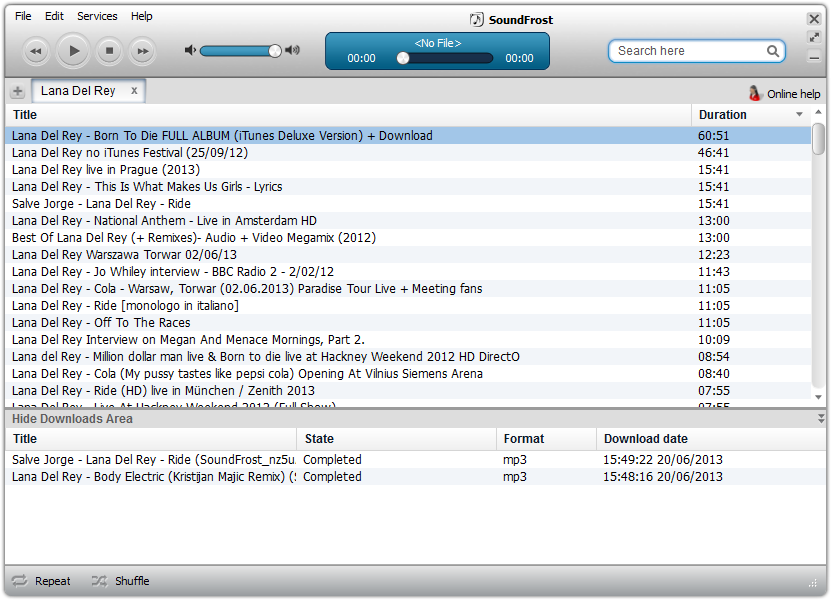Select 'Ride (HD) live in München' row
The image size is (831, 600).
click(408, 390)
